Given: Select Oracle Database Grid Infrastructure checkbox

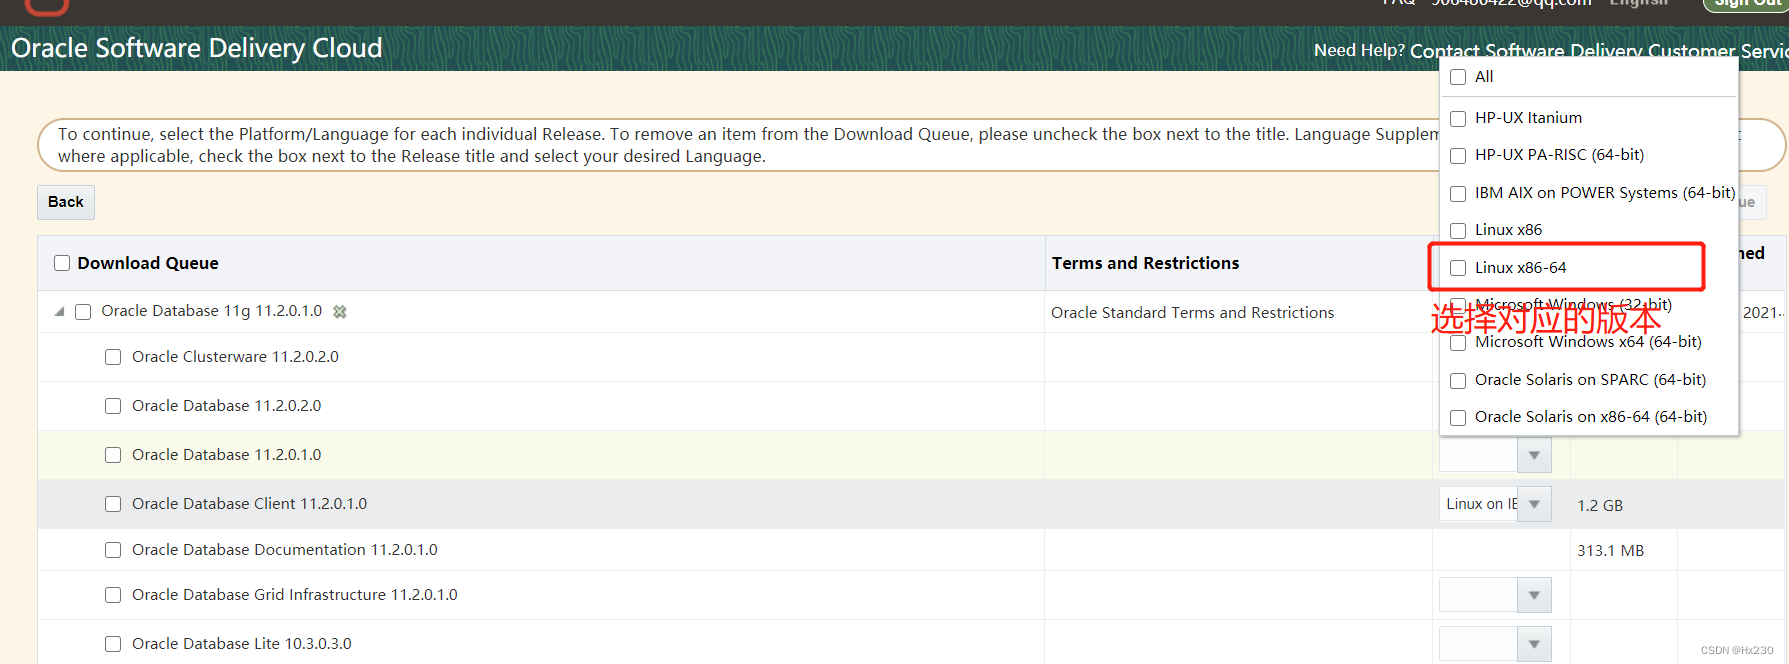Looking at the screenshot, I should [x=113, y=595].
